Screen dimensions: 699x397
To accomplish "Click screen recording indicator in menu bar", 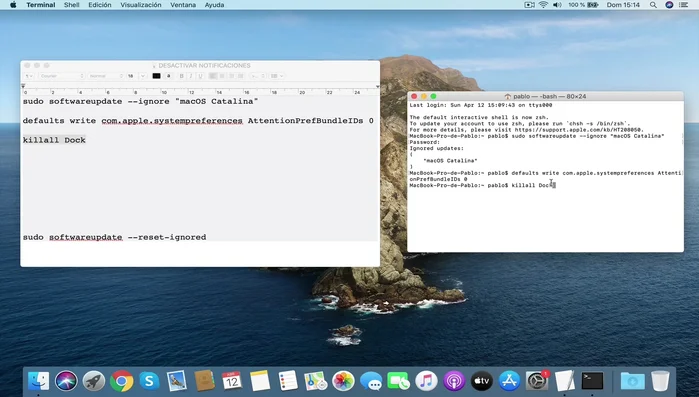I will click(529, 5).
